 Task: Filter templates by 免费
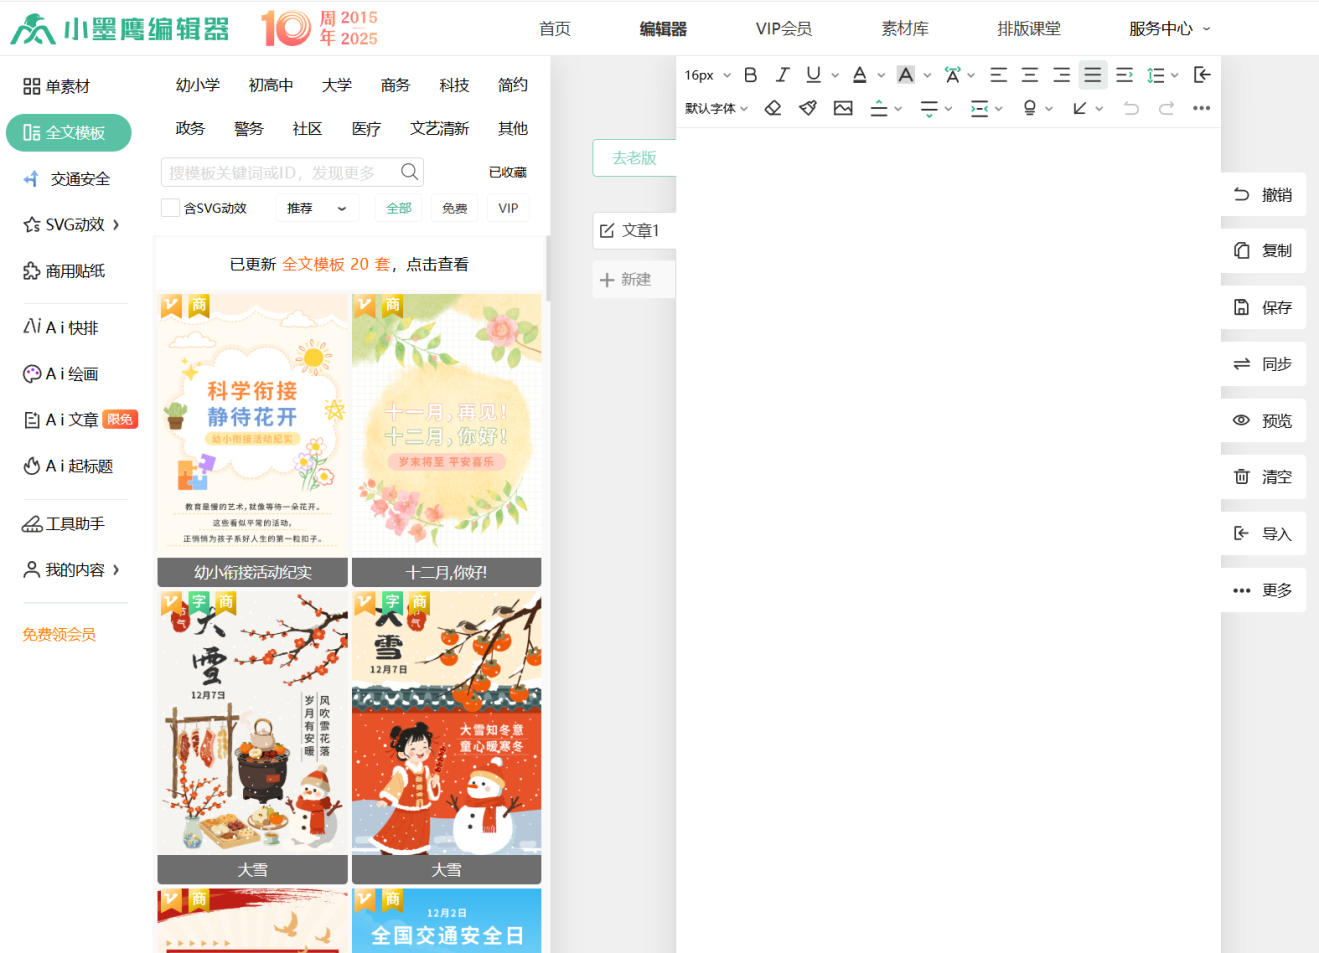[455, 208]
